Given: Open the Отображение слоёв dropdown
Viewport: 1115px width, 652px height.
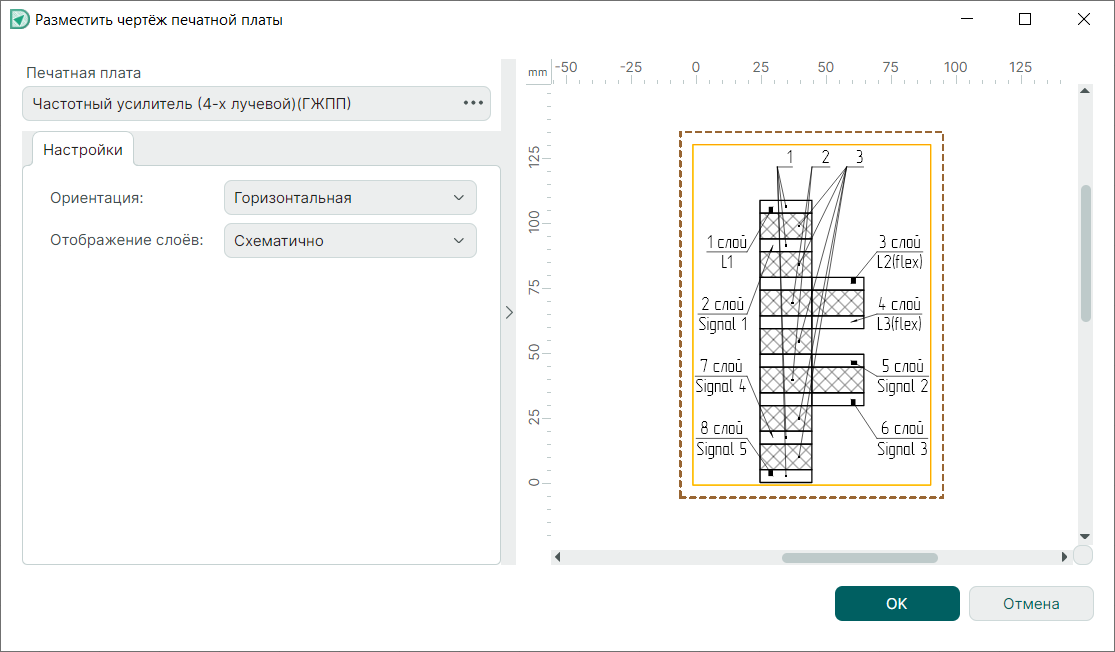Looking at the screenshot, I should click(x=350, y=241).
